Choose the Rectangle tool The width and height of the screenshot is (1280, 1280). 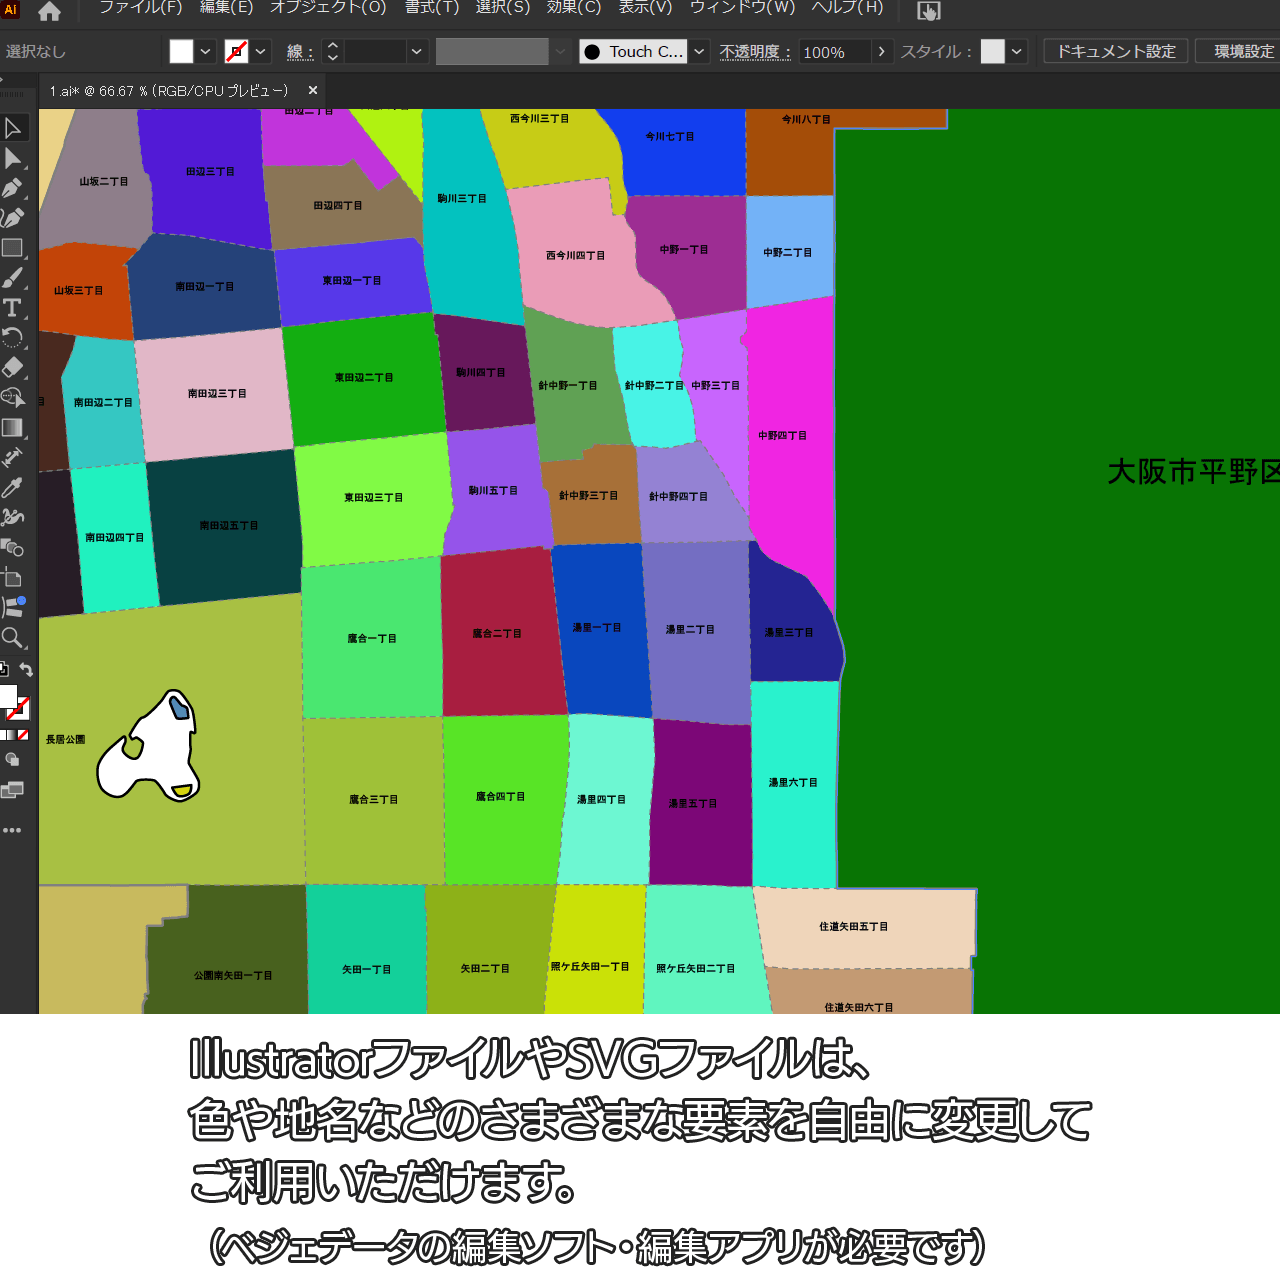(13, 248)
